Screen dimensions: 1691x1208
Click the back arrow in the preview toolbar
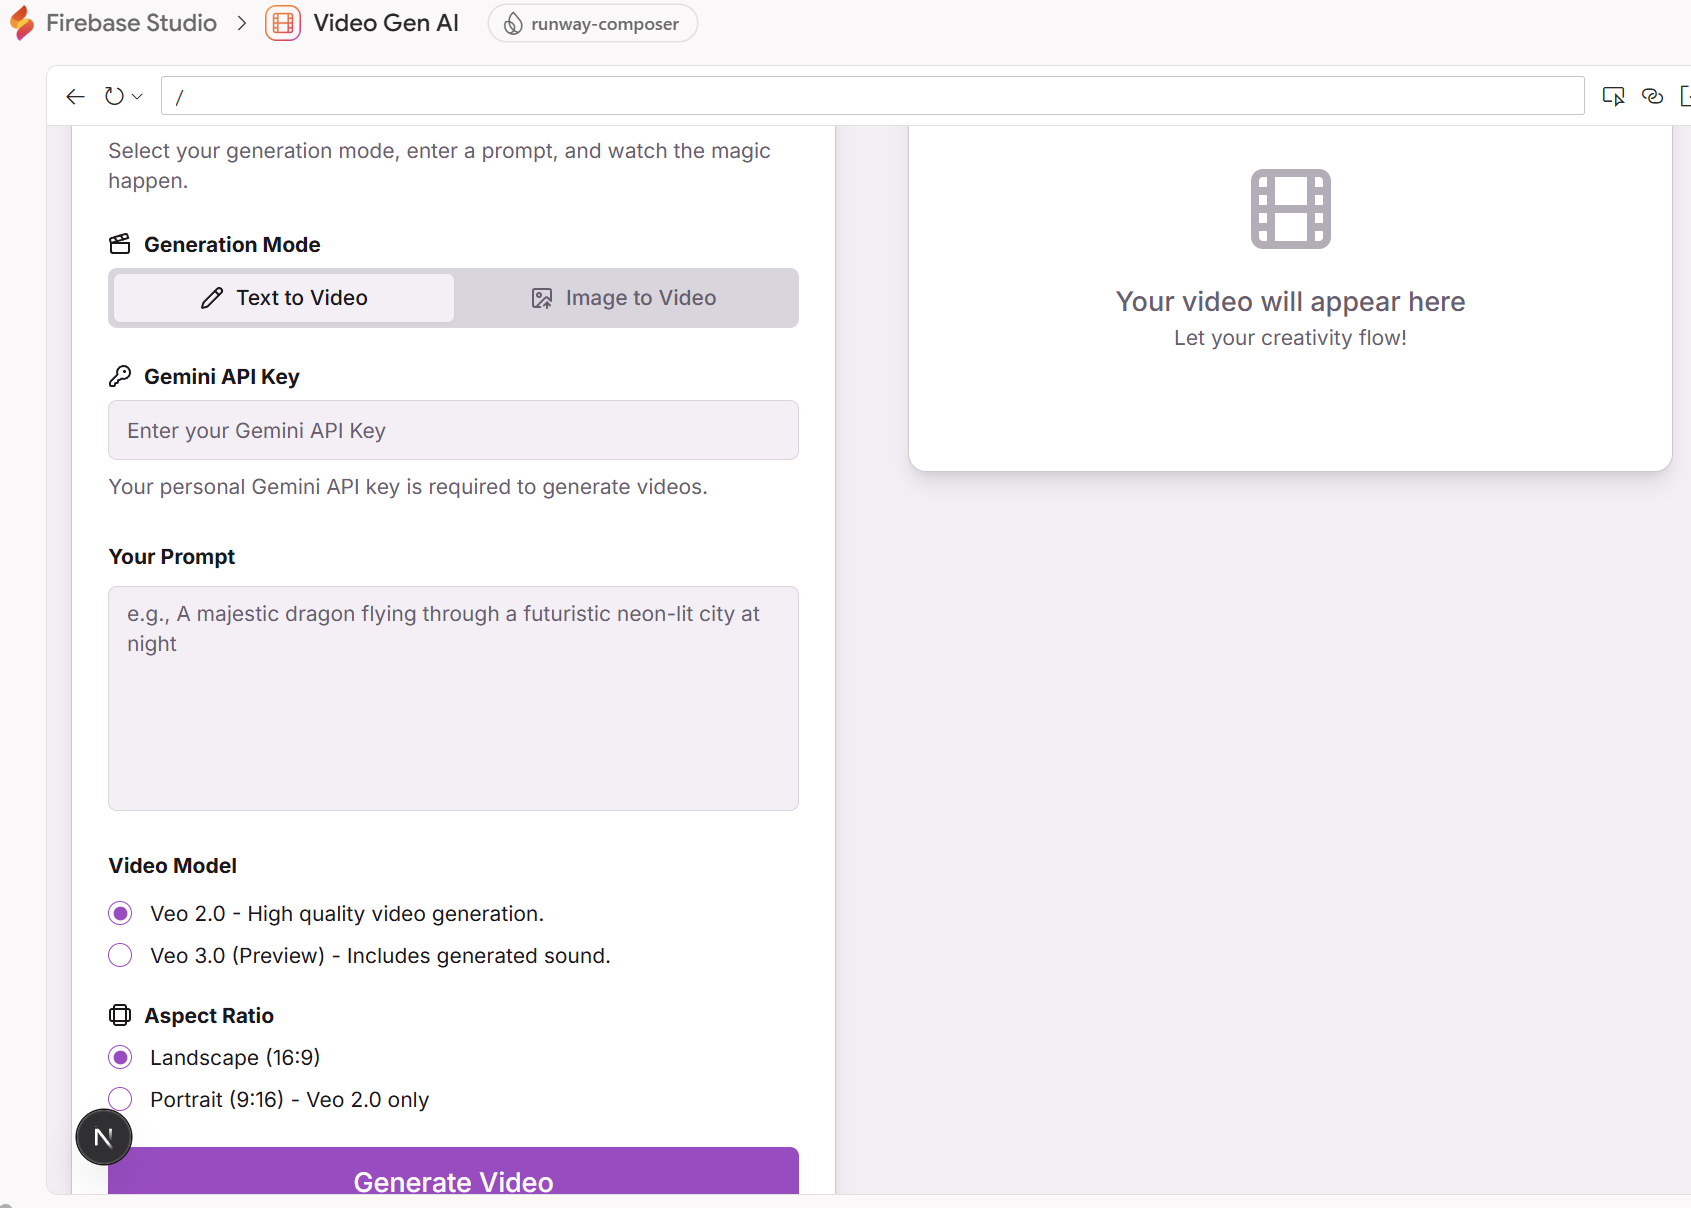(75, 96)
